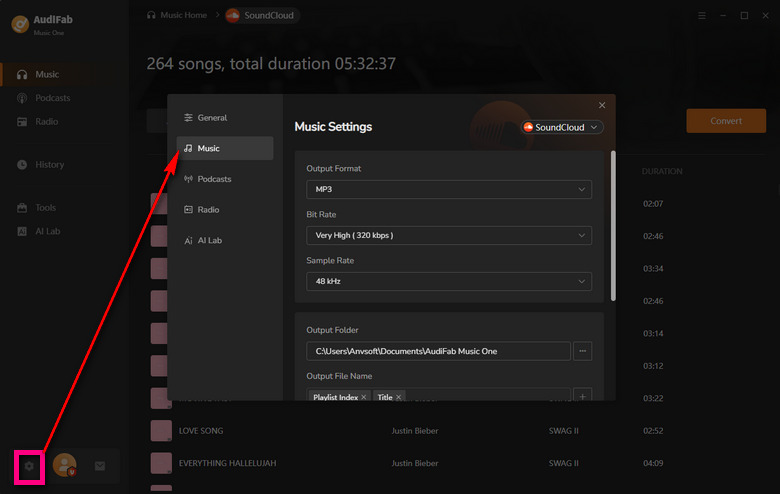Close the Music Settings dialog

pos(602,105)
